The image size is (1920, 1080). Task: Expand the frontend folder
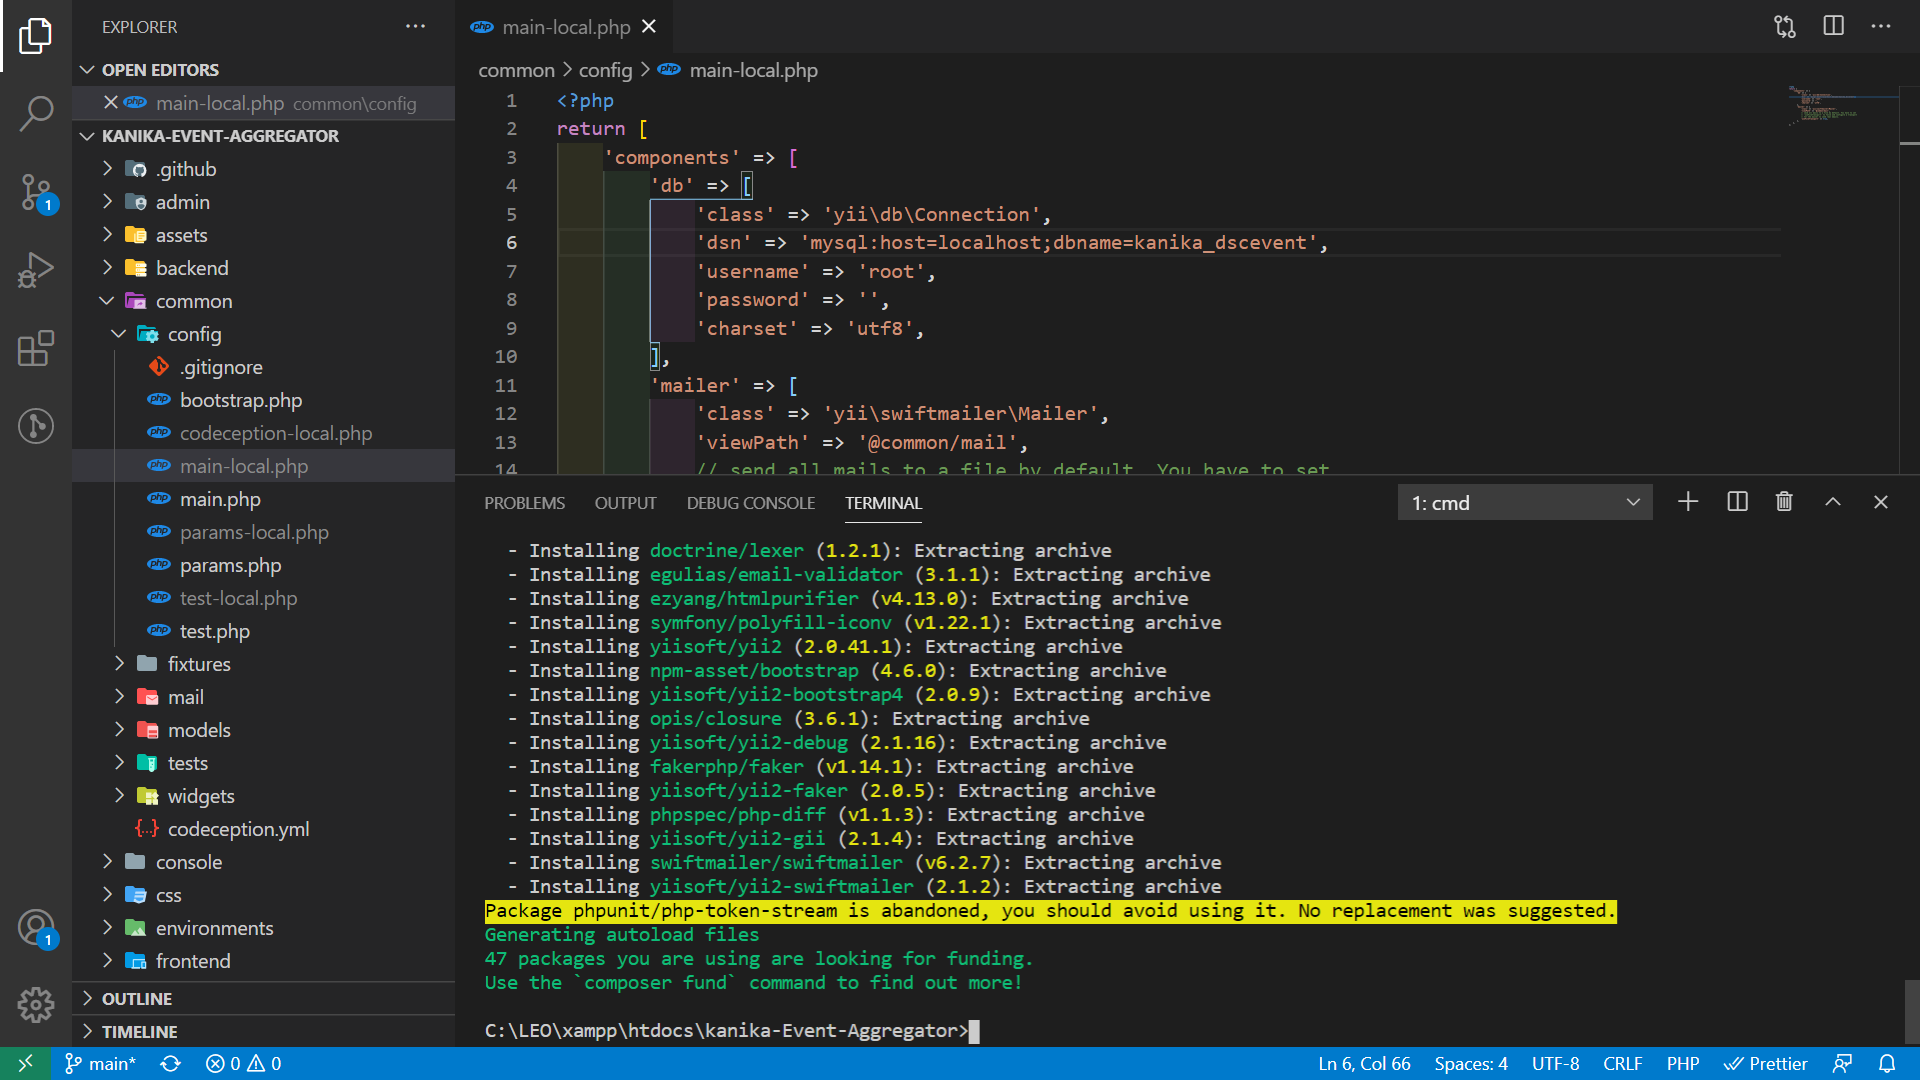(x=264, y=961)
